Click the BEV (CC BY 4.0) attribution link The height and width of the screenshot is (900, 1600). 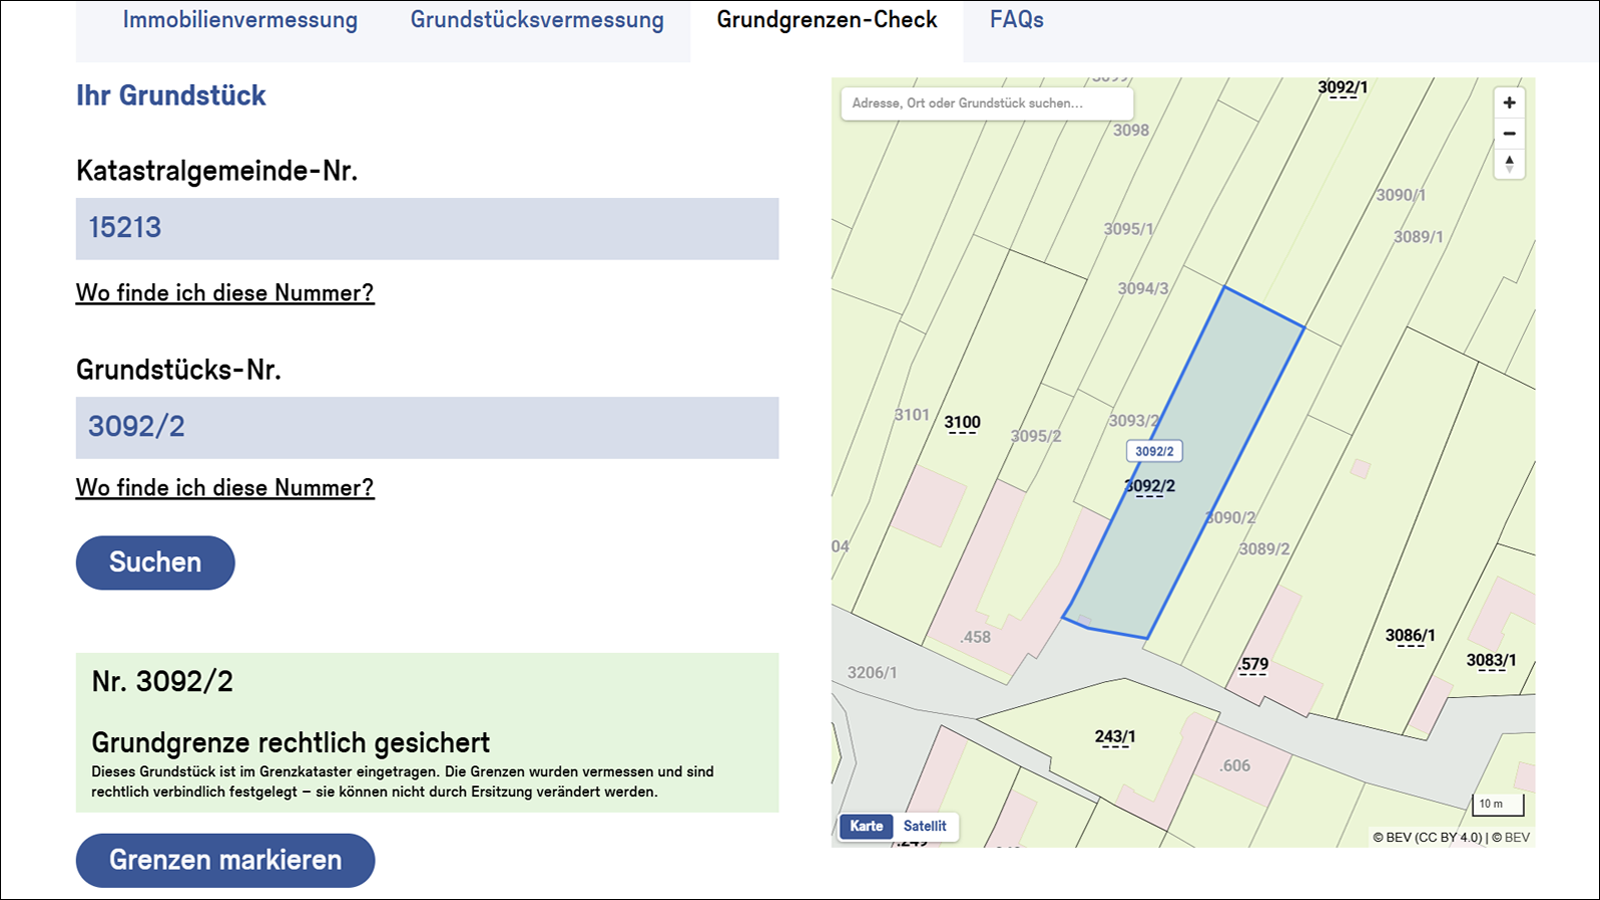click(x=1427, y=838)
